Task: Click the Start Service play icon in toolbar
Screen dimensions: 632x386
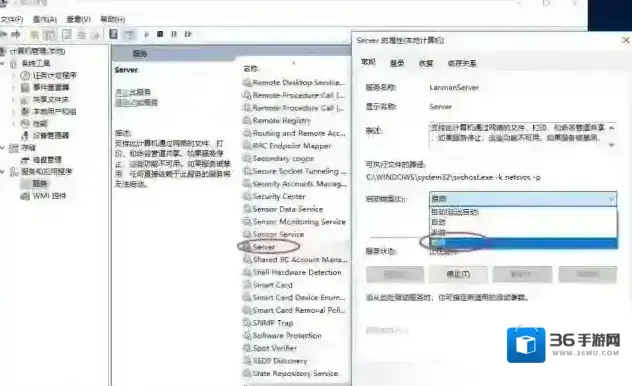Action: (146, 35)
